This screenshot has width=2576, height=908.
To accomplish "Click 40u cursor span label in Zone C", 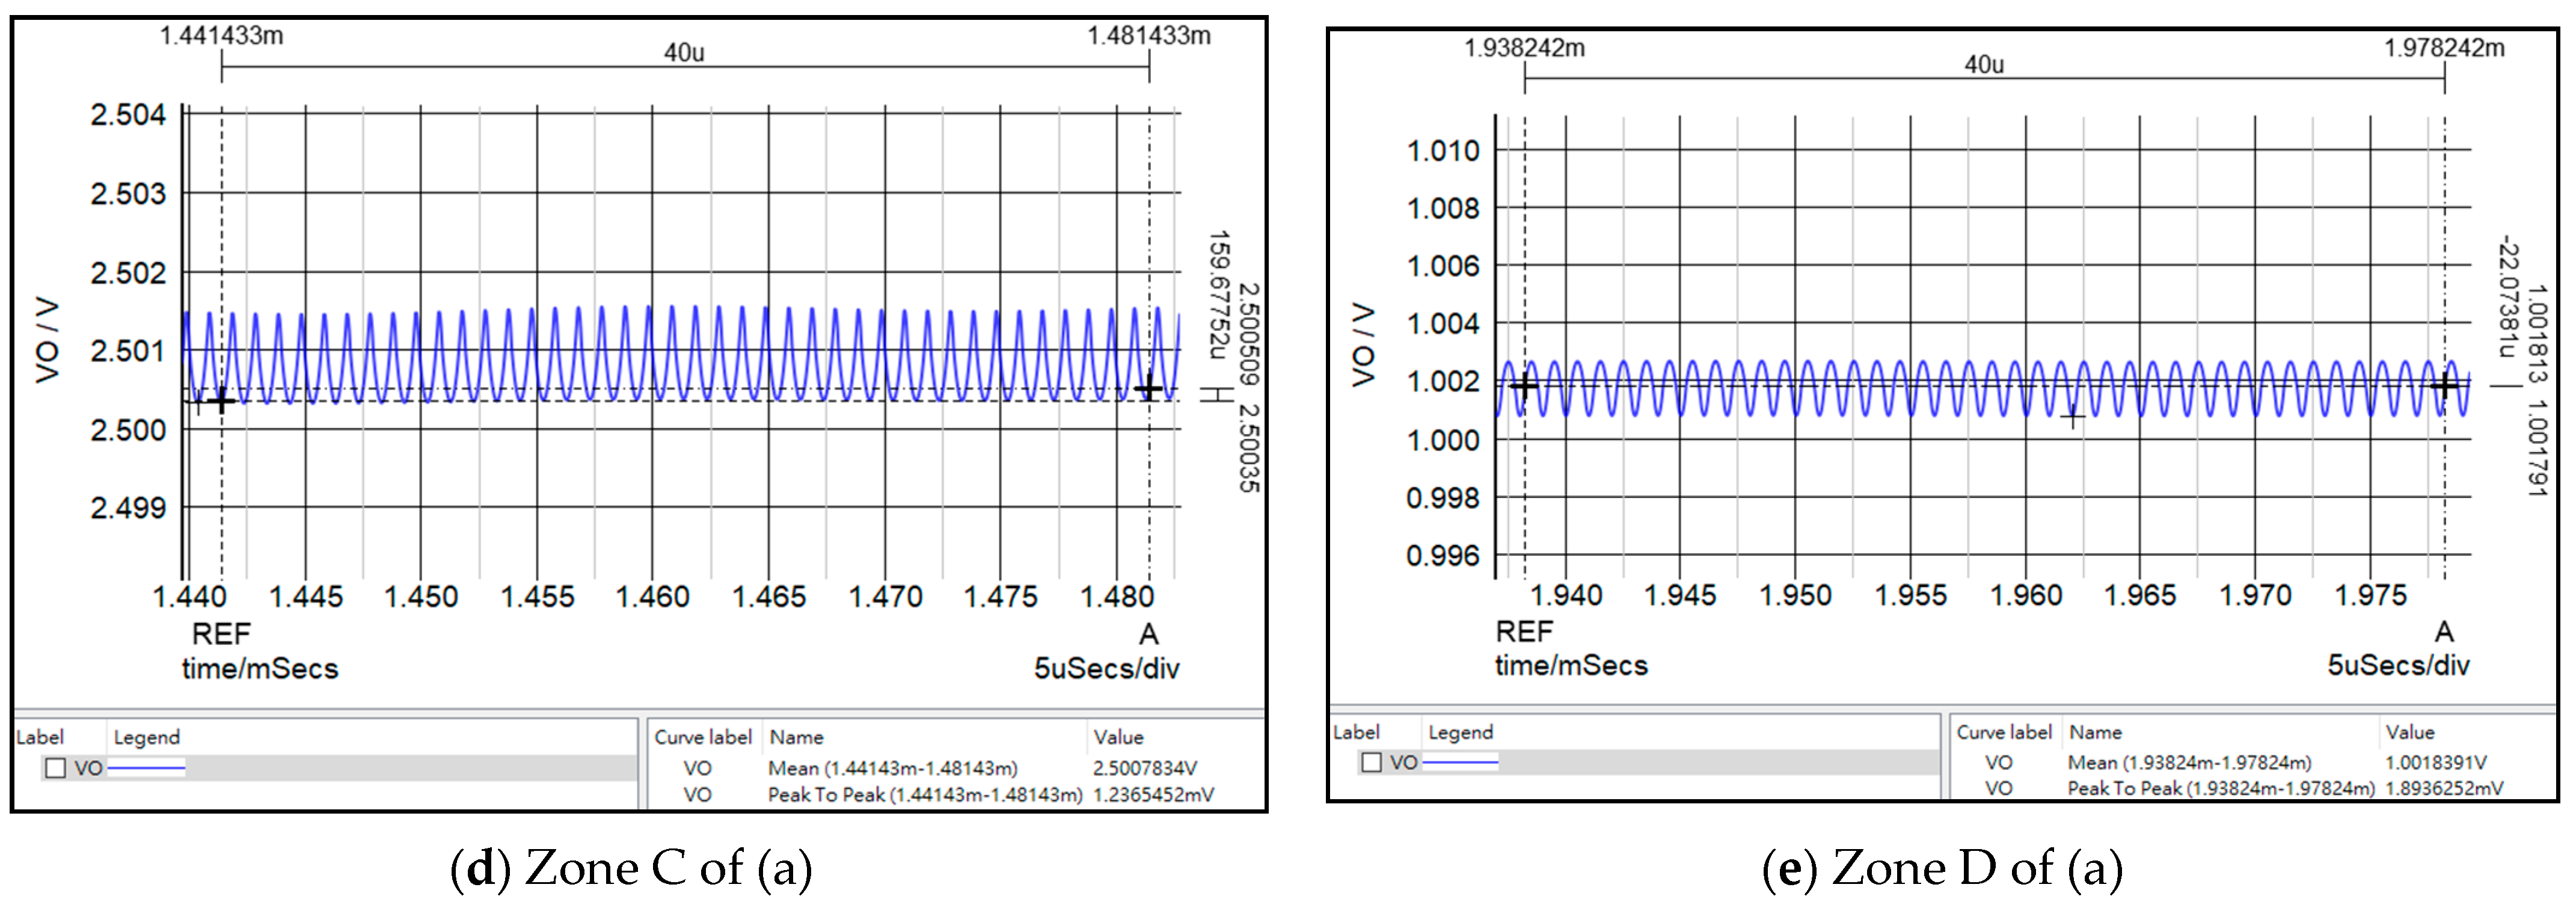I will [684, 52].
